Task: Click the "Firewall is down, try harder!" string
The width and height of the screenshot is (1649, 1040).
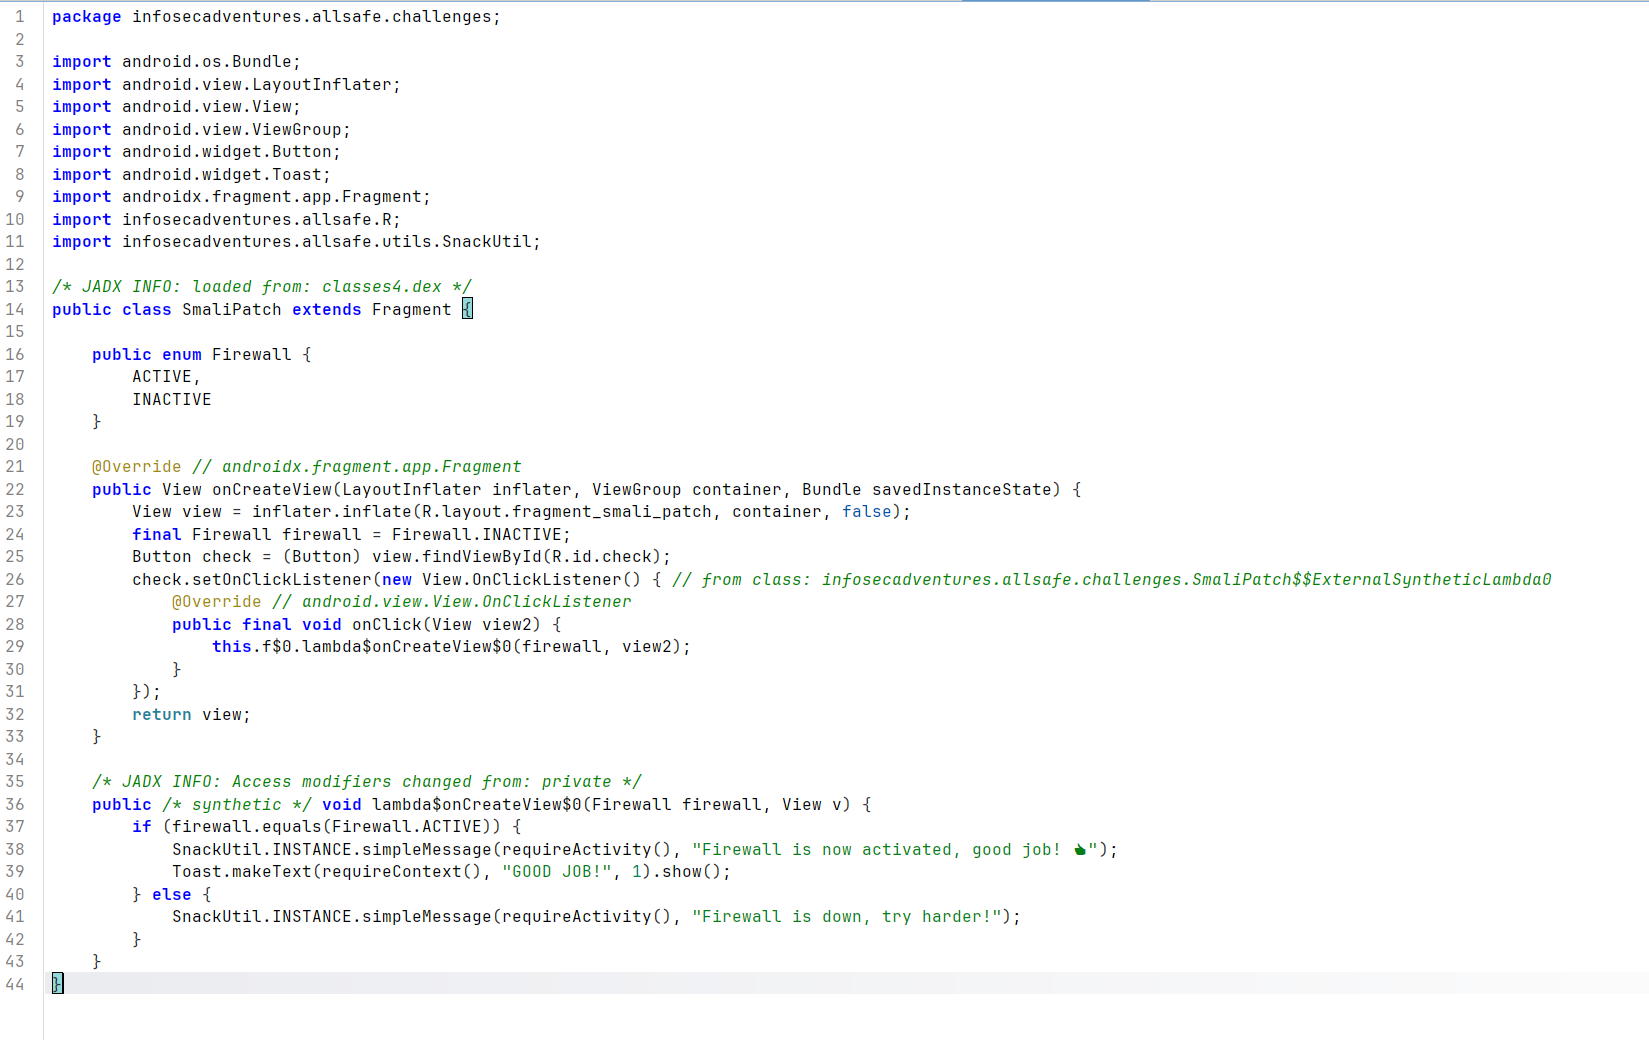Action: [x=846, y=917]
